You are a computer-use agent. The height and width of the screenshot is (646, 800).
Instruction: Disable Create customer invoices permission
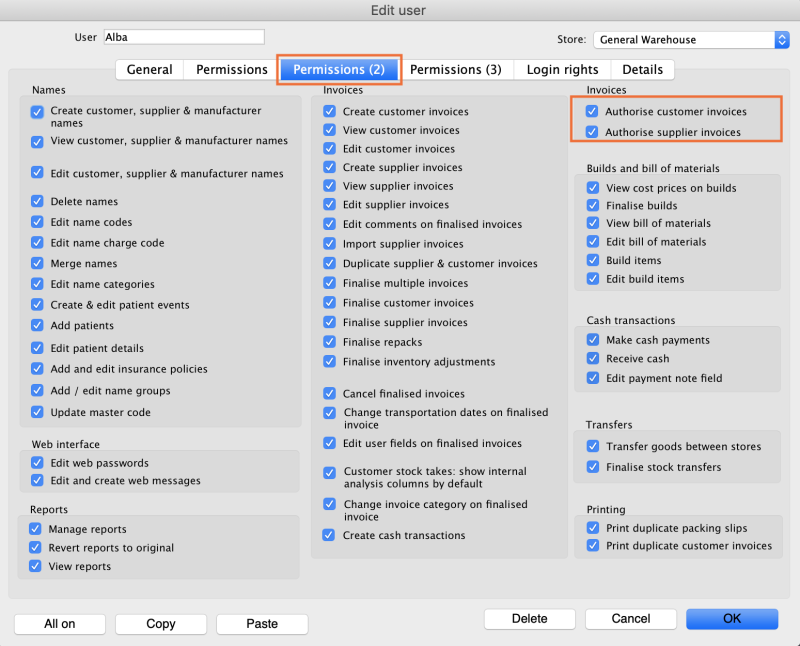[x=329, y=112]
